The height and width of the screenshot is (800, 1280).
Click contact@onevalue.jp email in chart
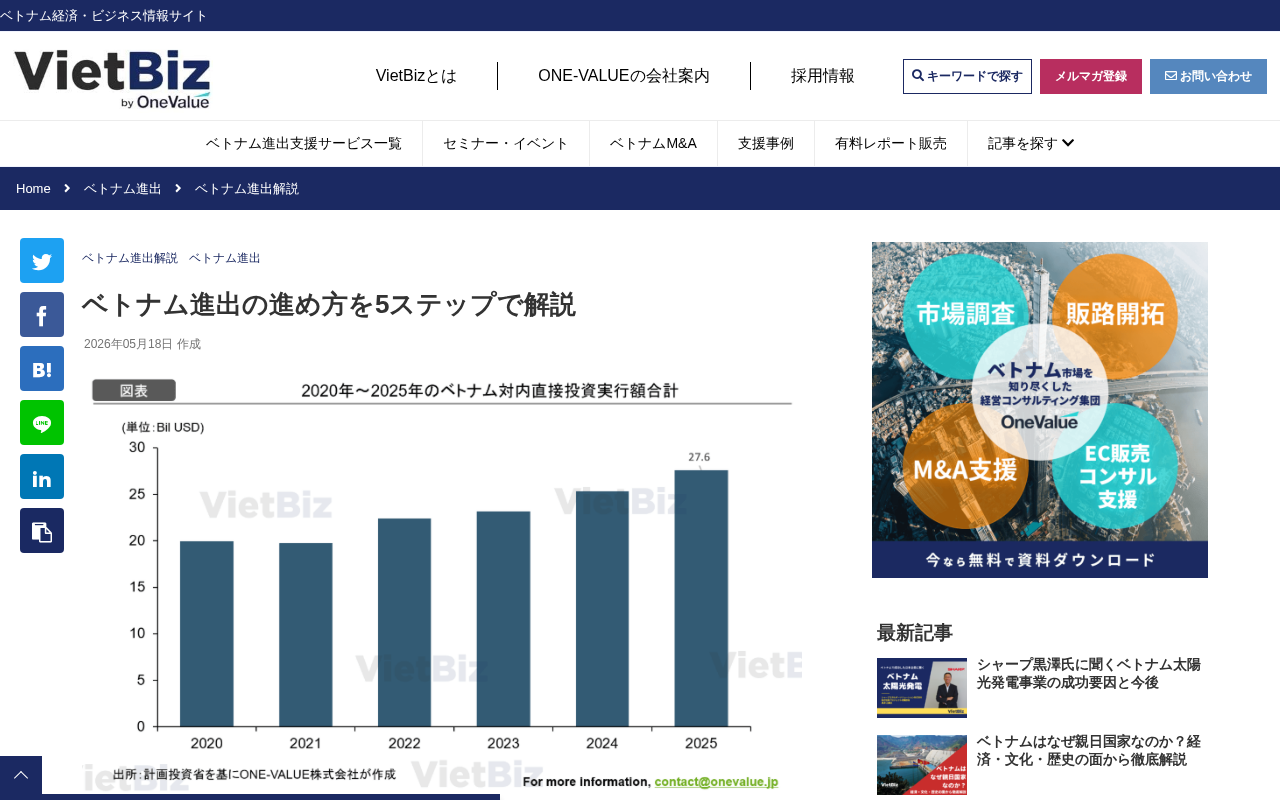(x=716, y=782)
